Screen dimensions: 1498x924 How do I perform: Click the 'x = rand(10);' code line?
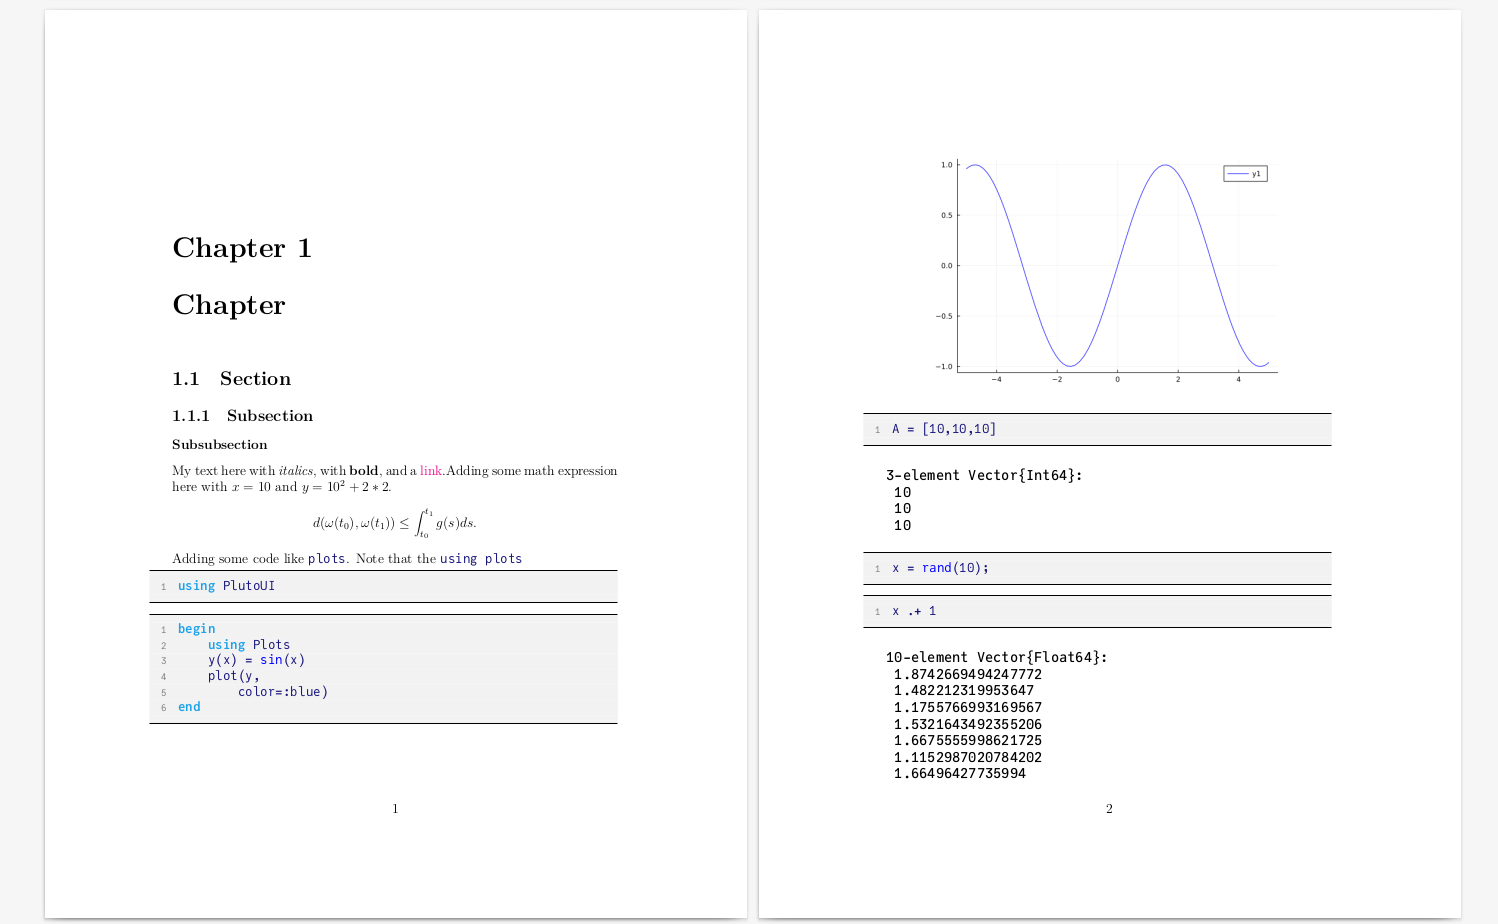coord(940,568)
